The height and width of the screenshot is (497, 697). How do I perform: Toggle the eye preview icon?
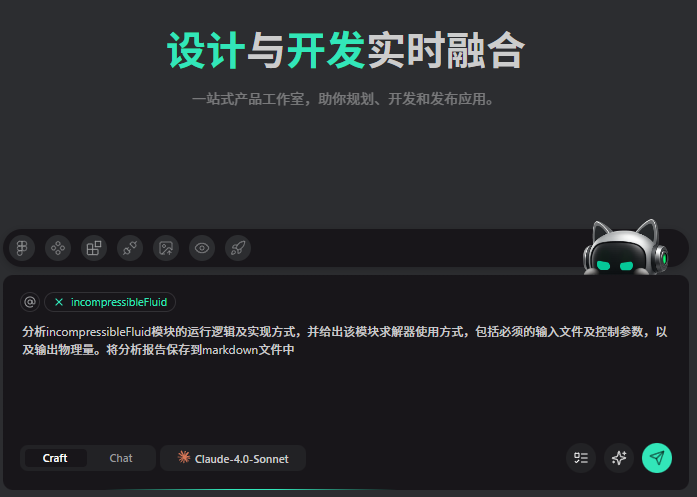click(x=202, y=248)
